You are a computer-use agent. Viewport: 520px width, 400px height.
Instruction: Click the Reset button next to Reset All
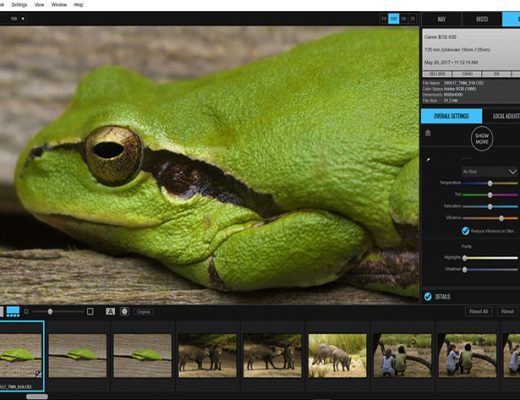click(x=508, y=312)
